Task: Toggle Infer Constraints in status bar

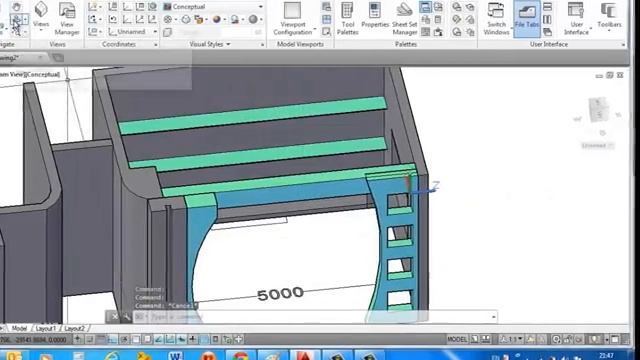Action: pos(78,339)
